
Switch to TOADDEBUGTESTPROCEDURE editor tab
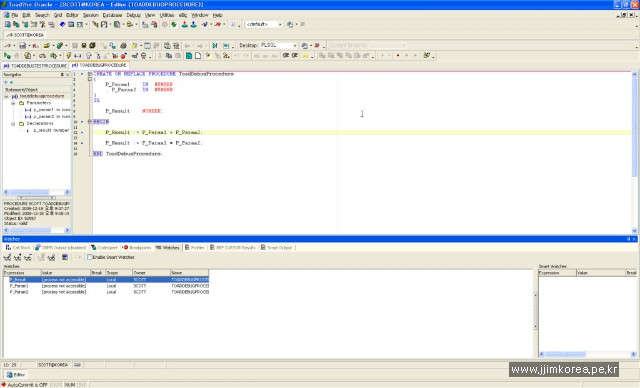coord(35,65)
